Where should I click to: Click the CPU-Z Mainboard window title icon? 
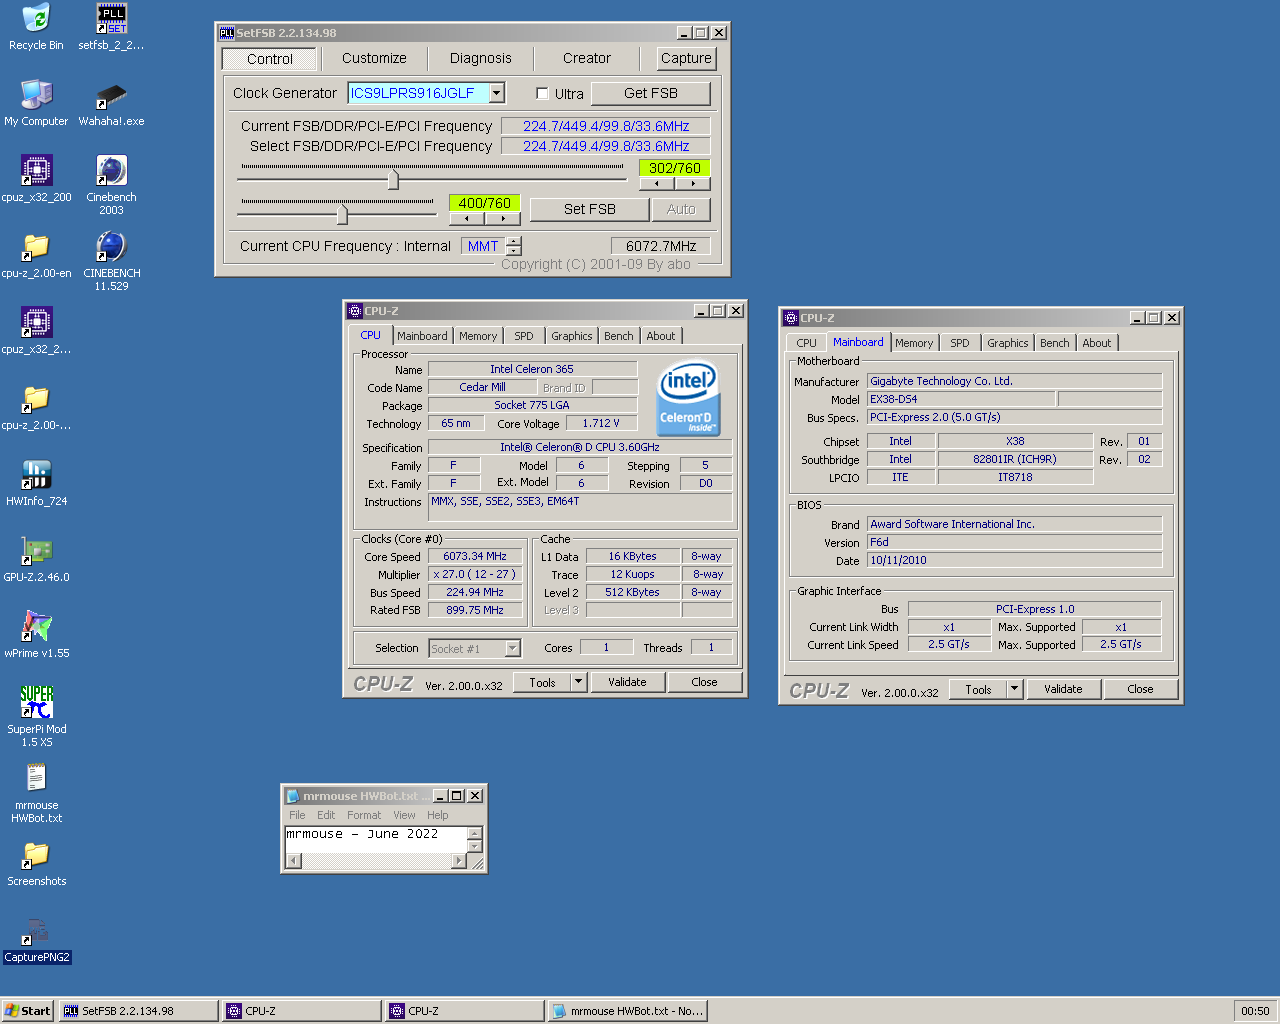tap(790, 318)
